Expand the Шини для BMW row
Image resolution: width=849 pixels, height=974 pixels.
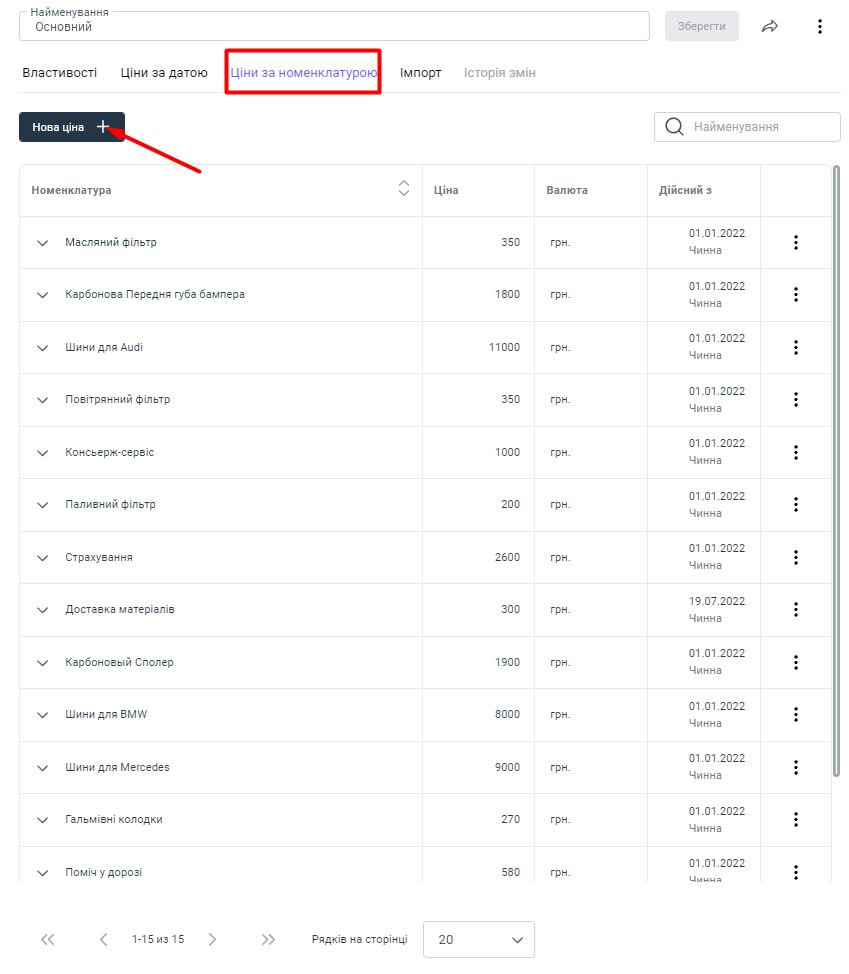pyautogui.click(x=42, y=715)
